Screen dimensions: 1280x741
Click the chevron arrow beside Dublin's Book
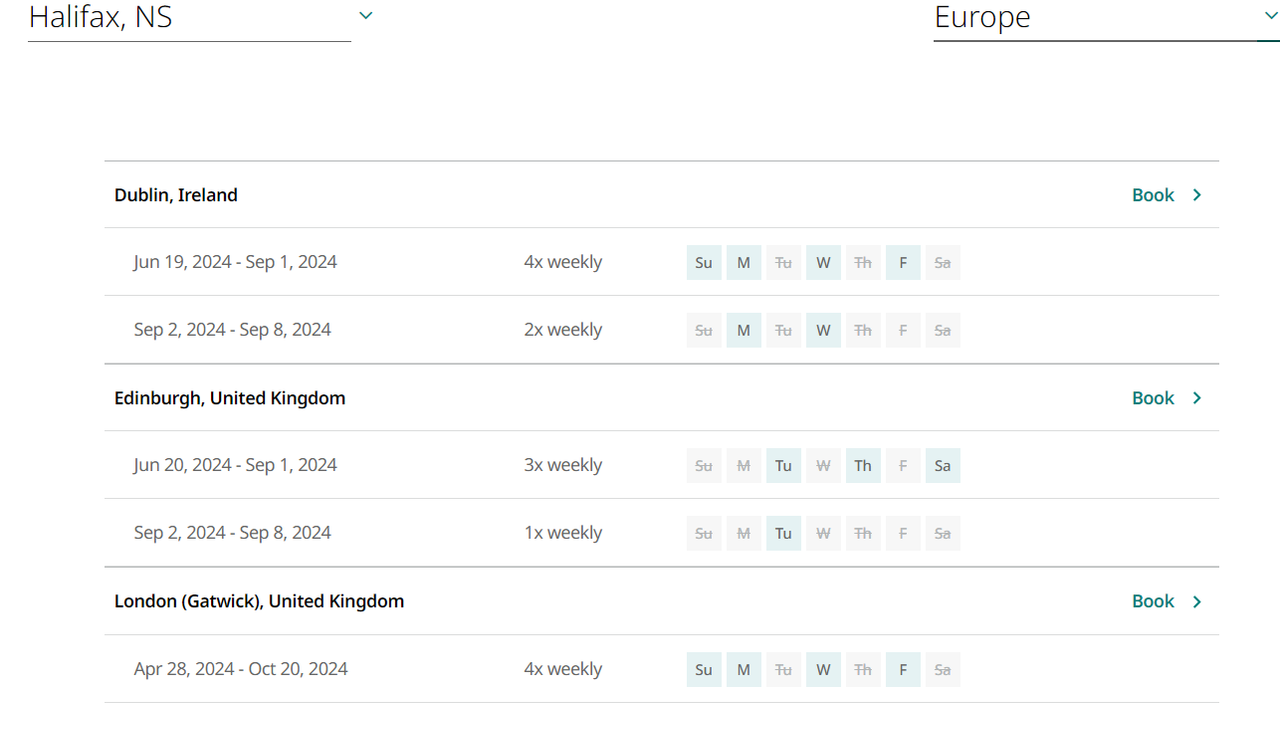click(1197, 195)
